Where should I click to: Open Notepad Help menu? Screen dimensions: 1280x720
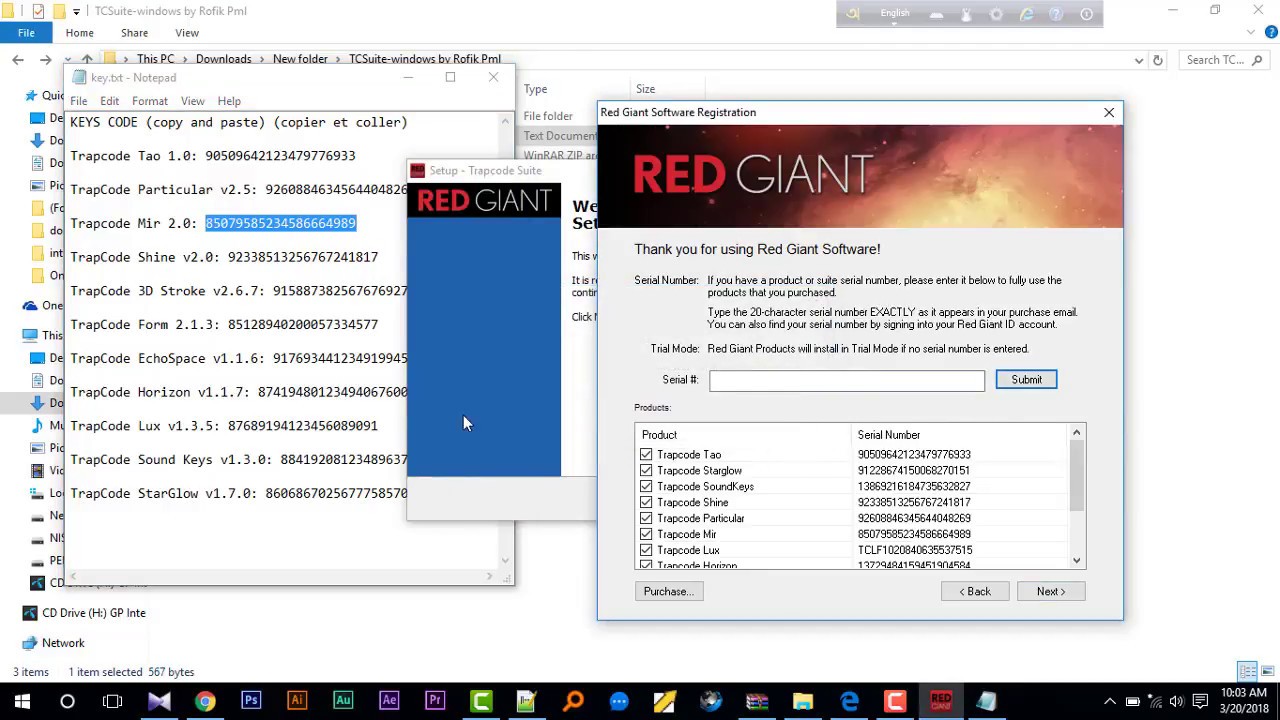(x=229, y=101)
